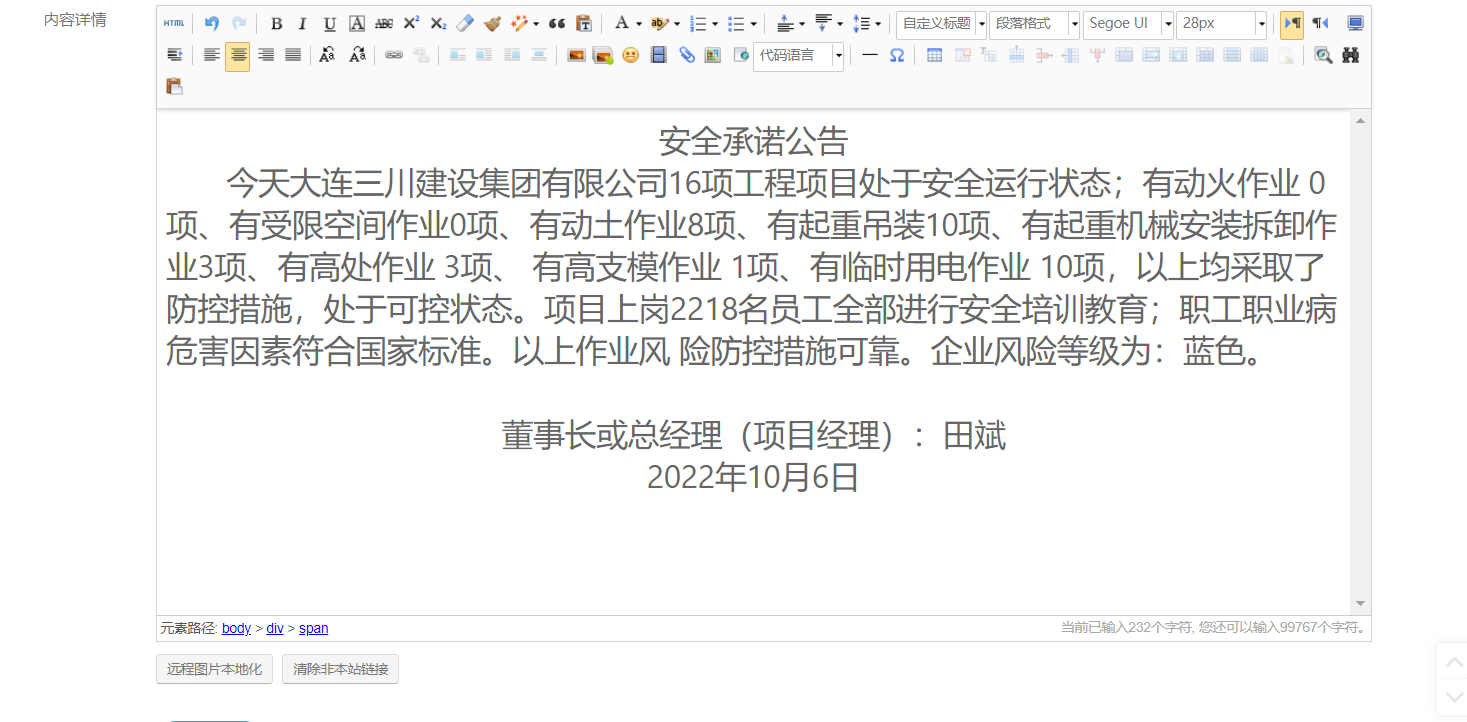Expand the highlight color picker arrow
The image size is (1467, 722).
click(676, 24)
